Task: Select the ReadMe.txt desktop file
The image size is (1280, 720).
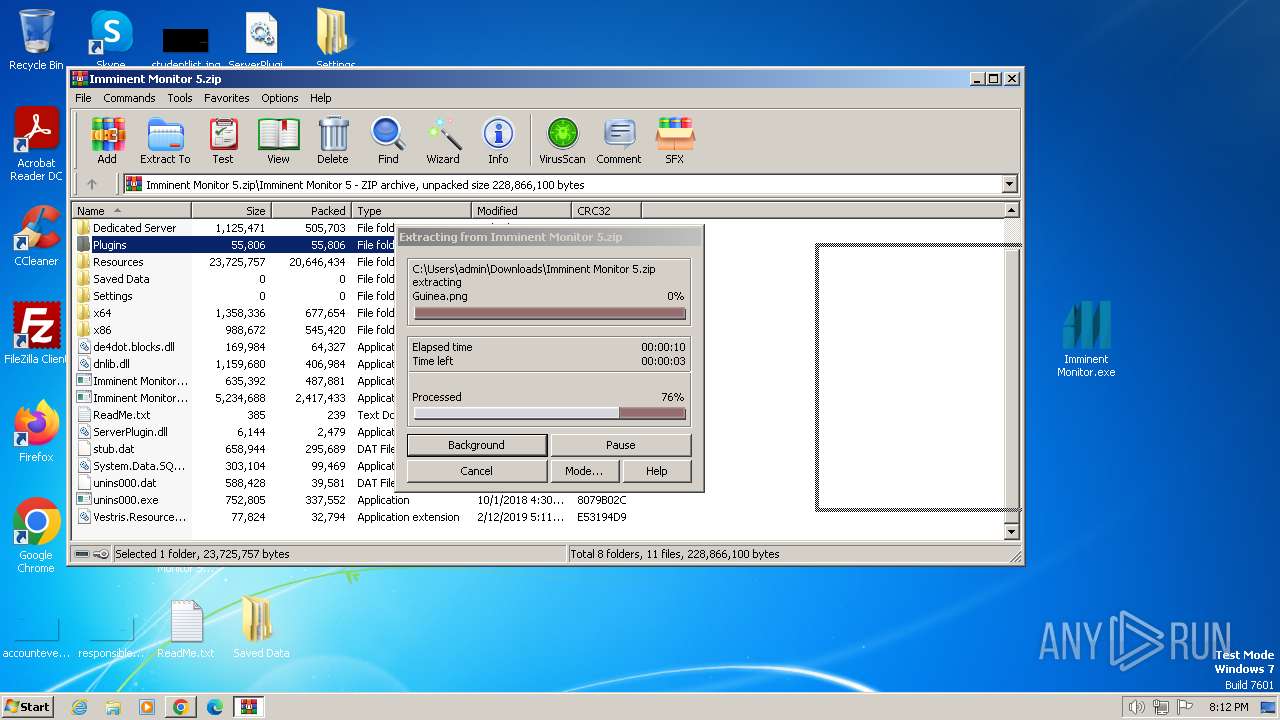Action: point(186,630)
